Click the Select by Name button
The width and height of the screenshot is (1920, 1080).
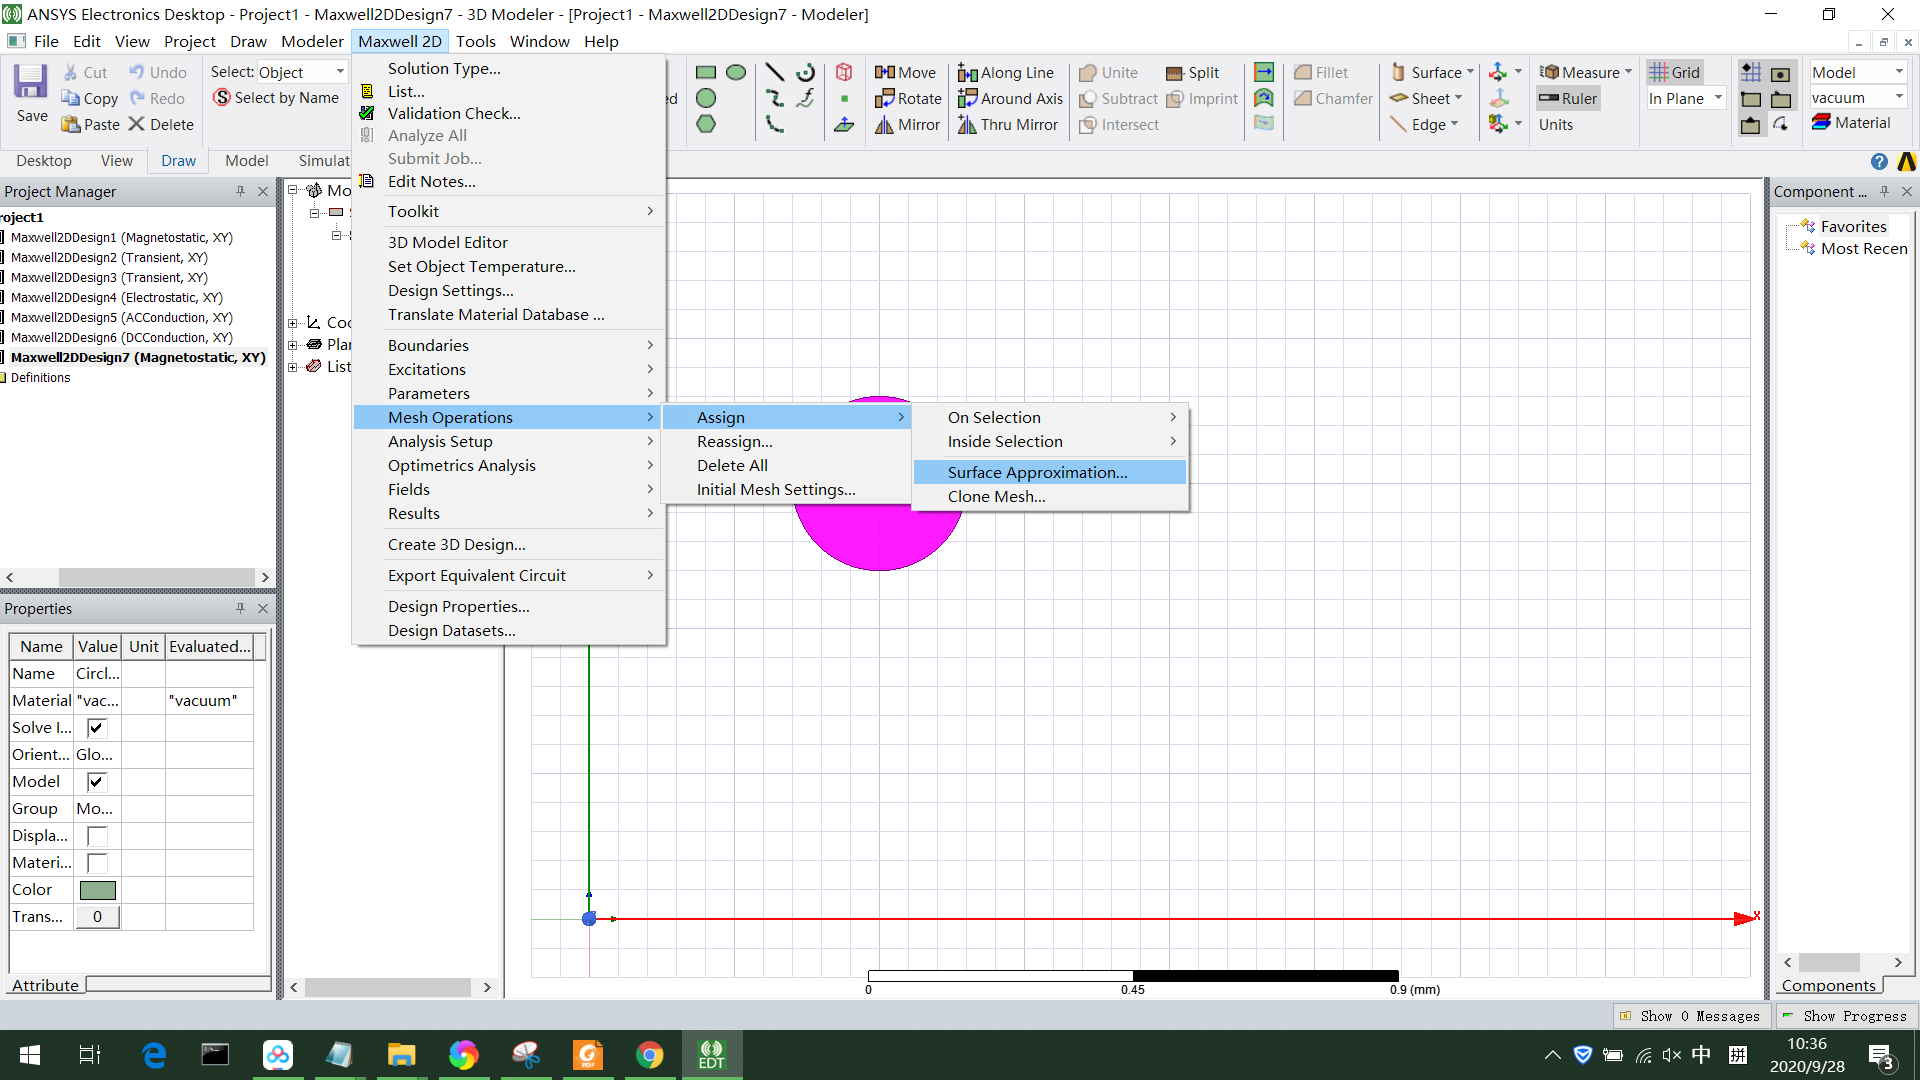pyautogui.click(x=276, y=97)
